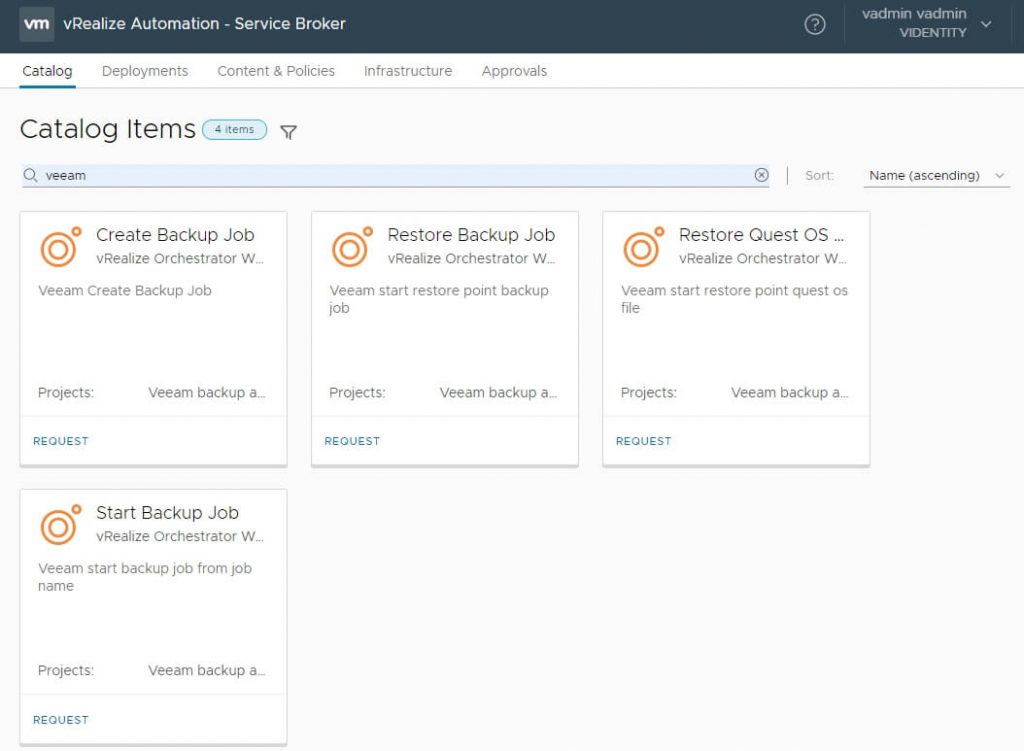Click the Create Backup Job workflow icon

pos(61,247)
